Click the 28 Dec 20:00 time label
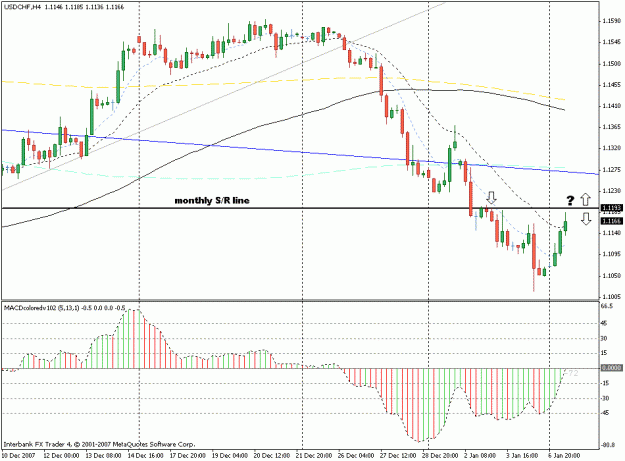Screen dimensions: 625x461 [440, 455]
